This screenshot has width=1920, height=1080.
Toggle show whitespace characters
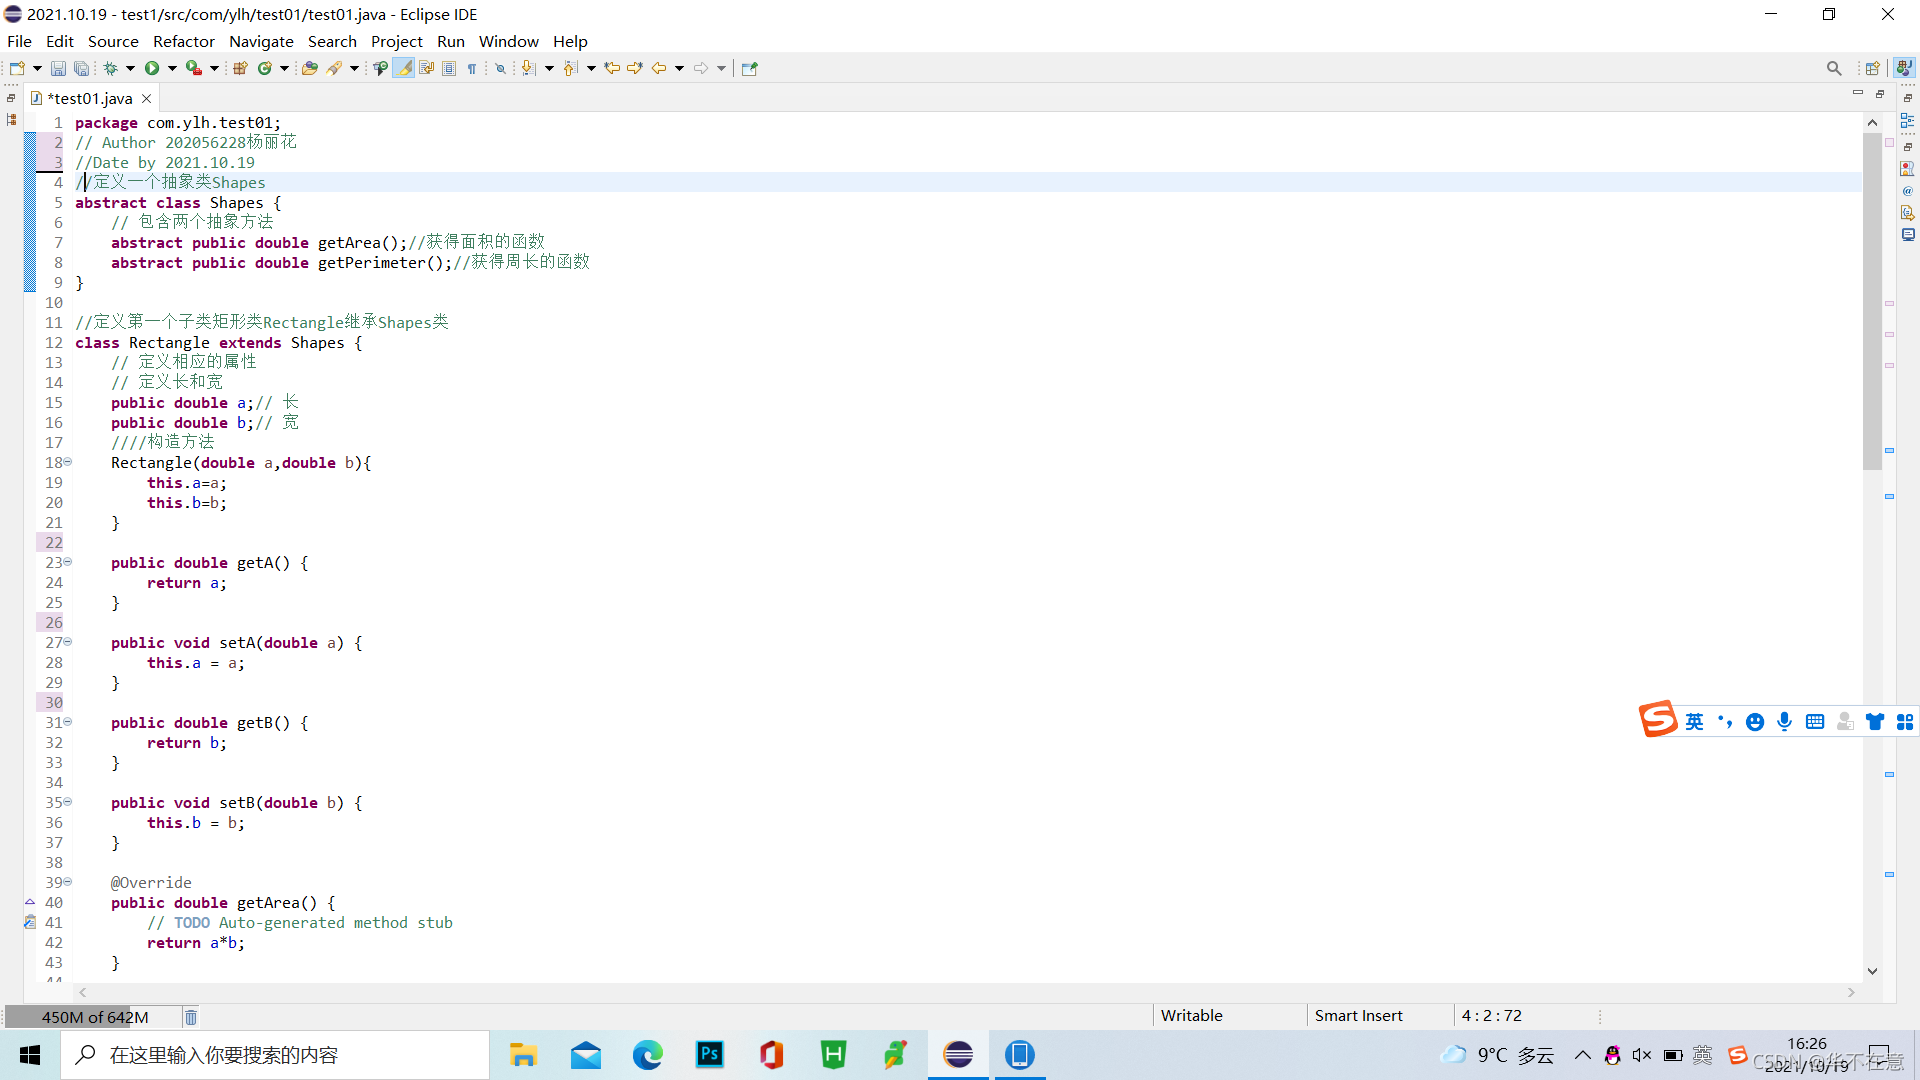pos(472,68)
